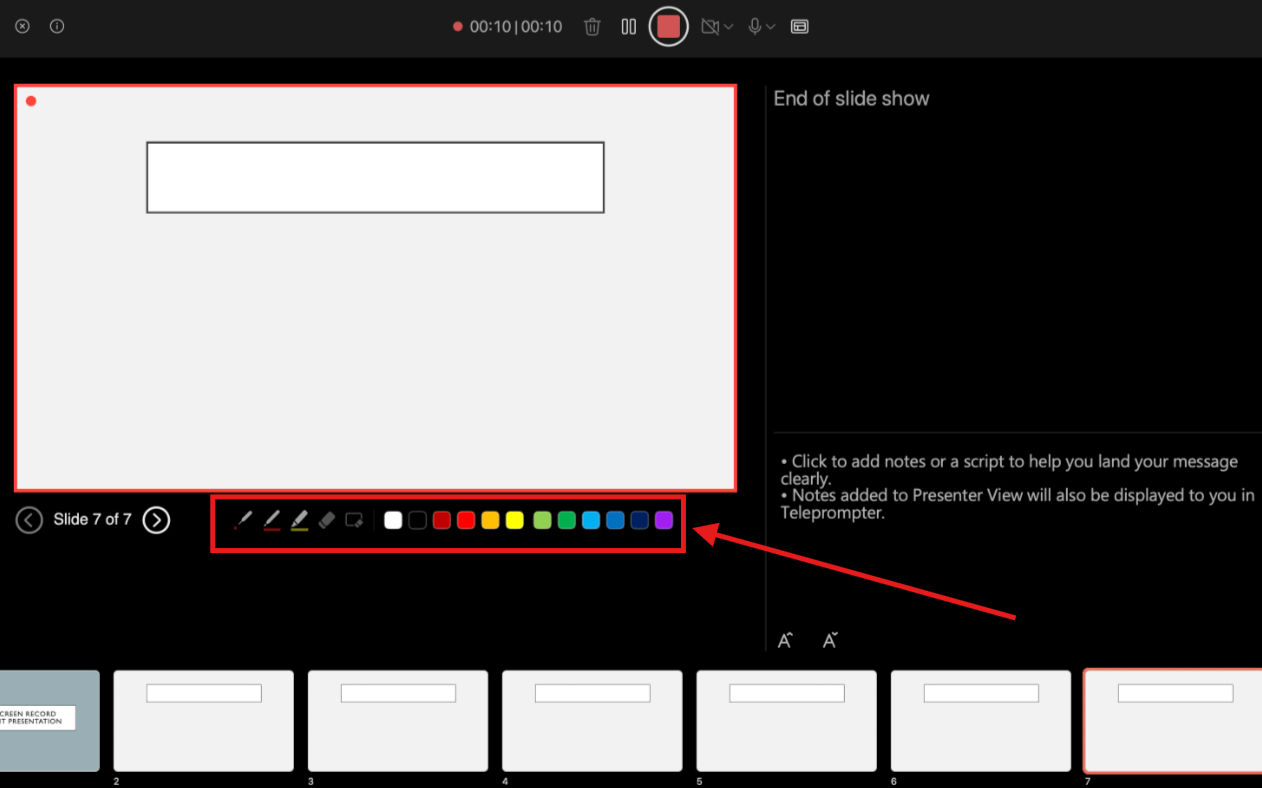Open the teleprompter layout icon
Viewport: 1262px width, 788px height.
pos(800,27)
